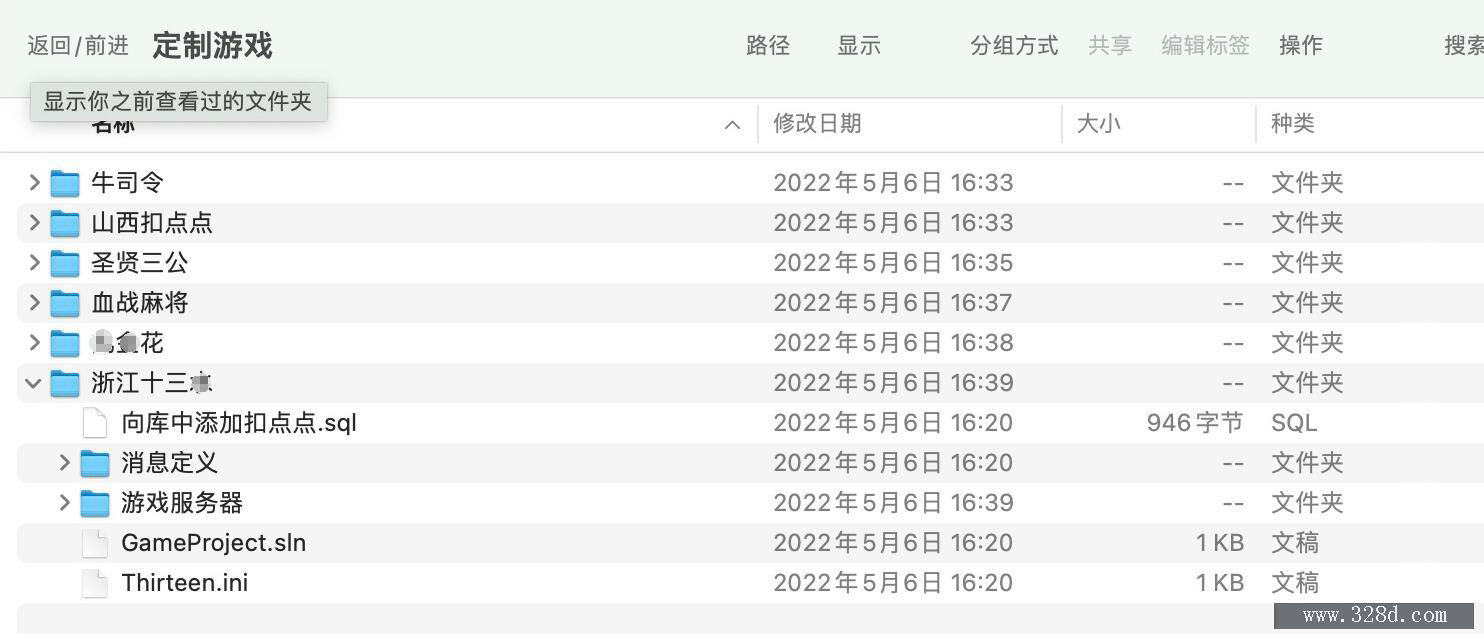Expand the 血战麻将 folder arrow
This screenshot has height=634, width=1484.
34,302
